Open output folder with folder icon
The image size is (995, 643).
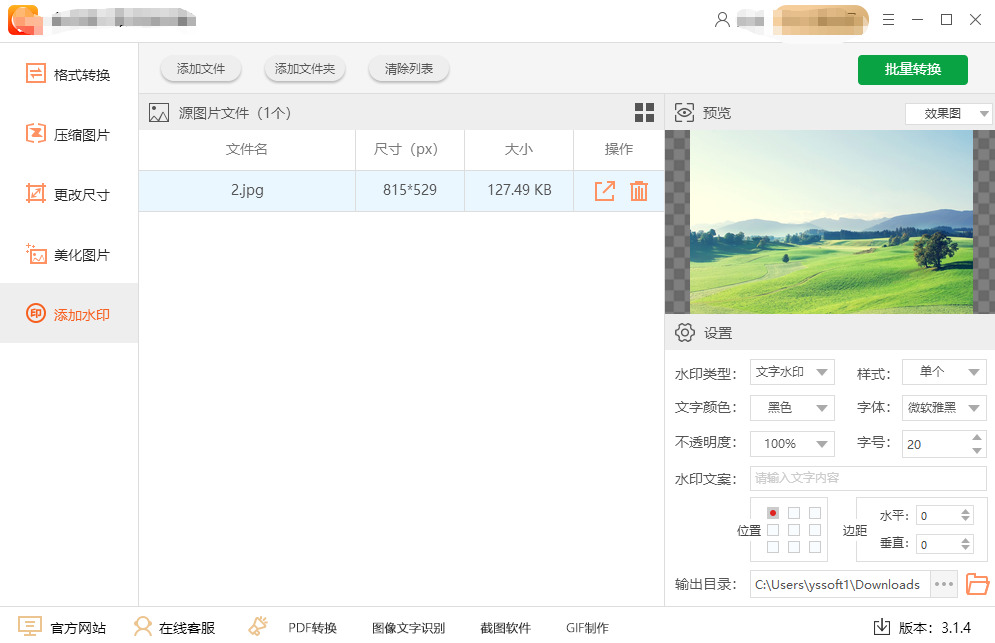coord(977,584)
